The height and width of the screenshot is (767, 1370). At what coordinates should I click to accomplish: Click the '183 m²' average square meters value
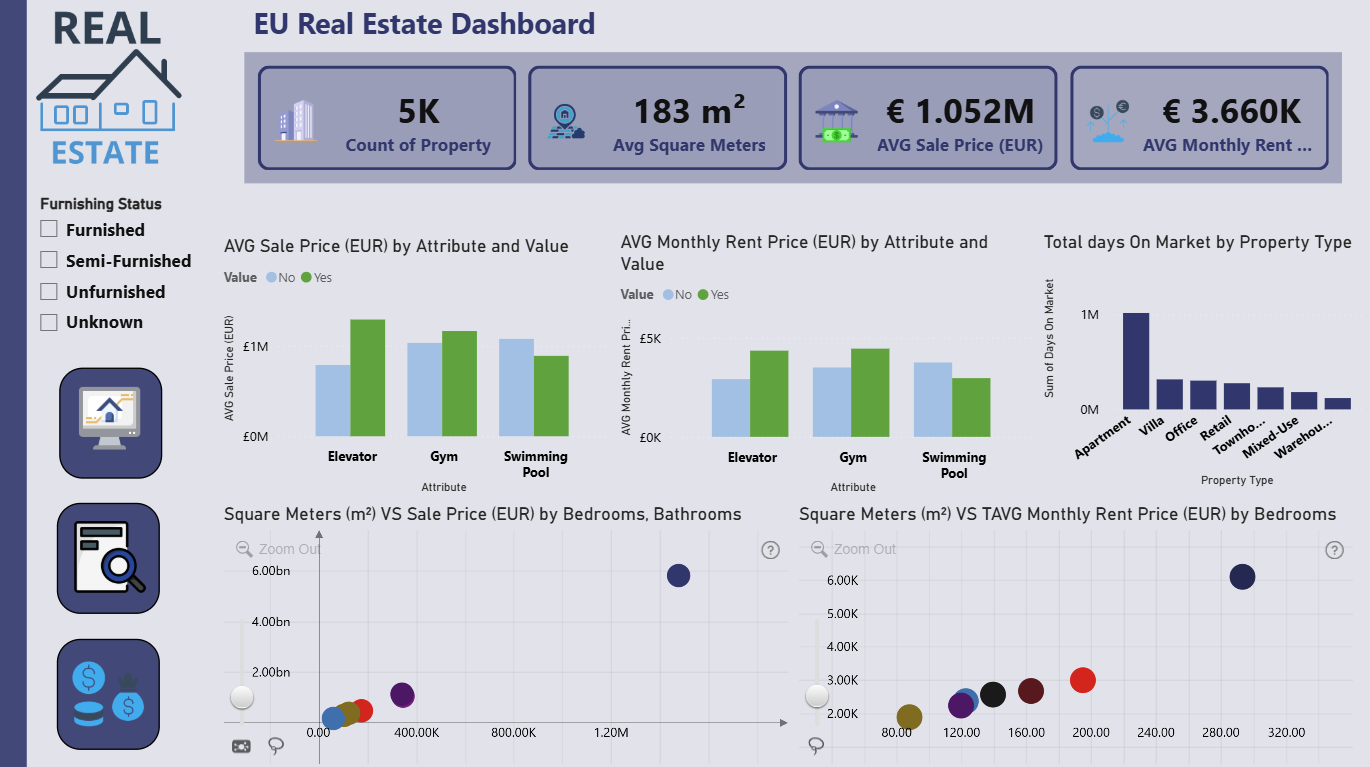(689, 111)
